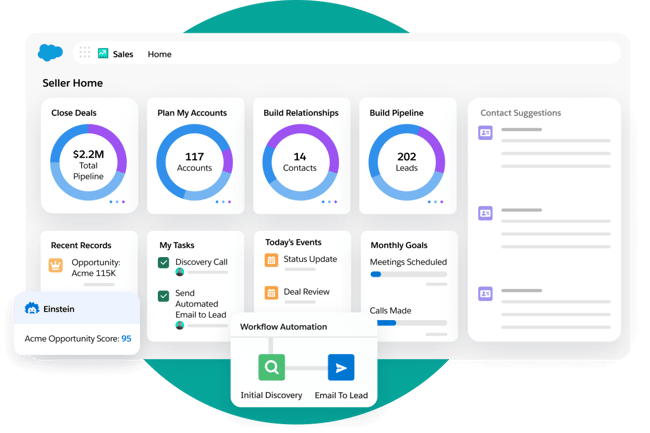Click the legend dots on Build Relationships card

[329, 202]
